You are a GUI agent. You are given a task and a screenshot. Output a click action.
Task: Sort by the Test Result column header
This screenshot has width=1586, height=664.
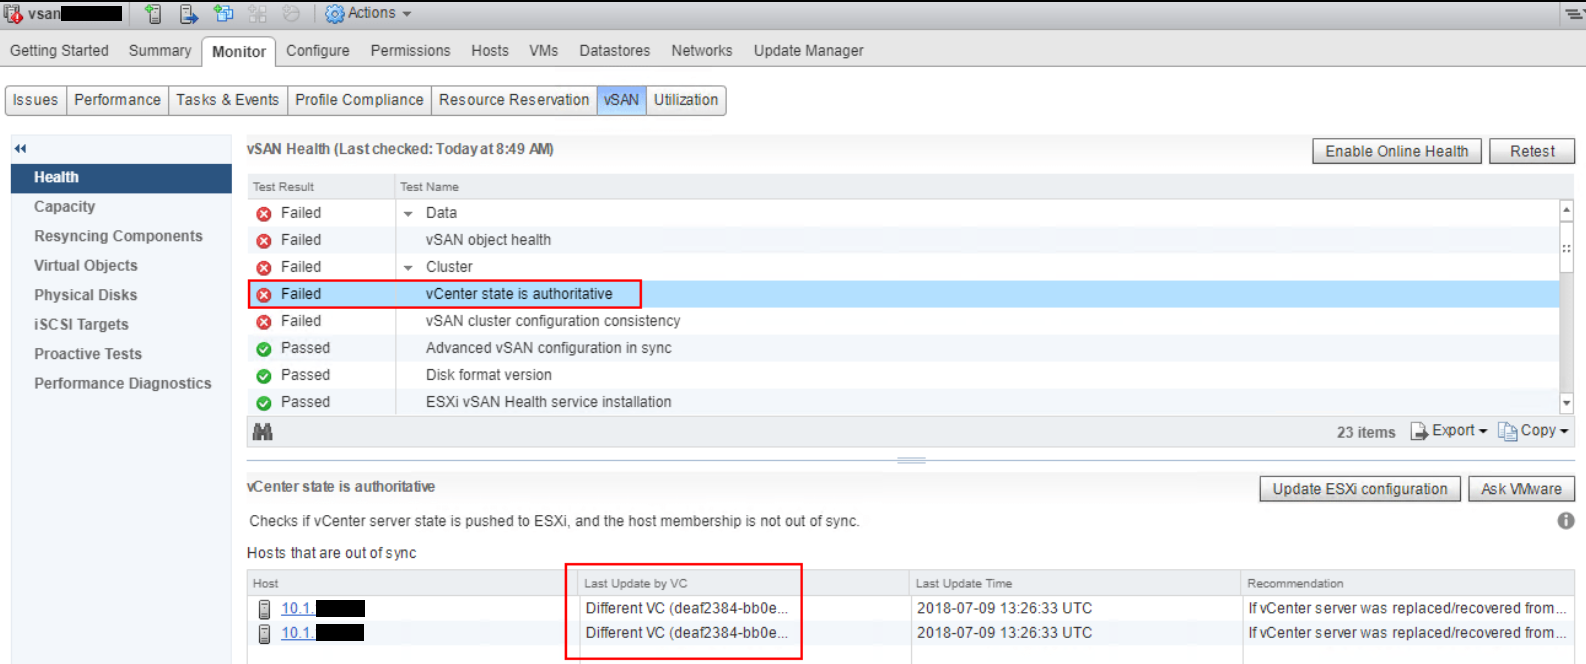320,187
